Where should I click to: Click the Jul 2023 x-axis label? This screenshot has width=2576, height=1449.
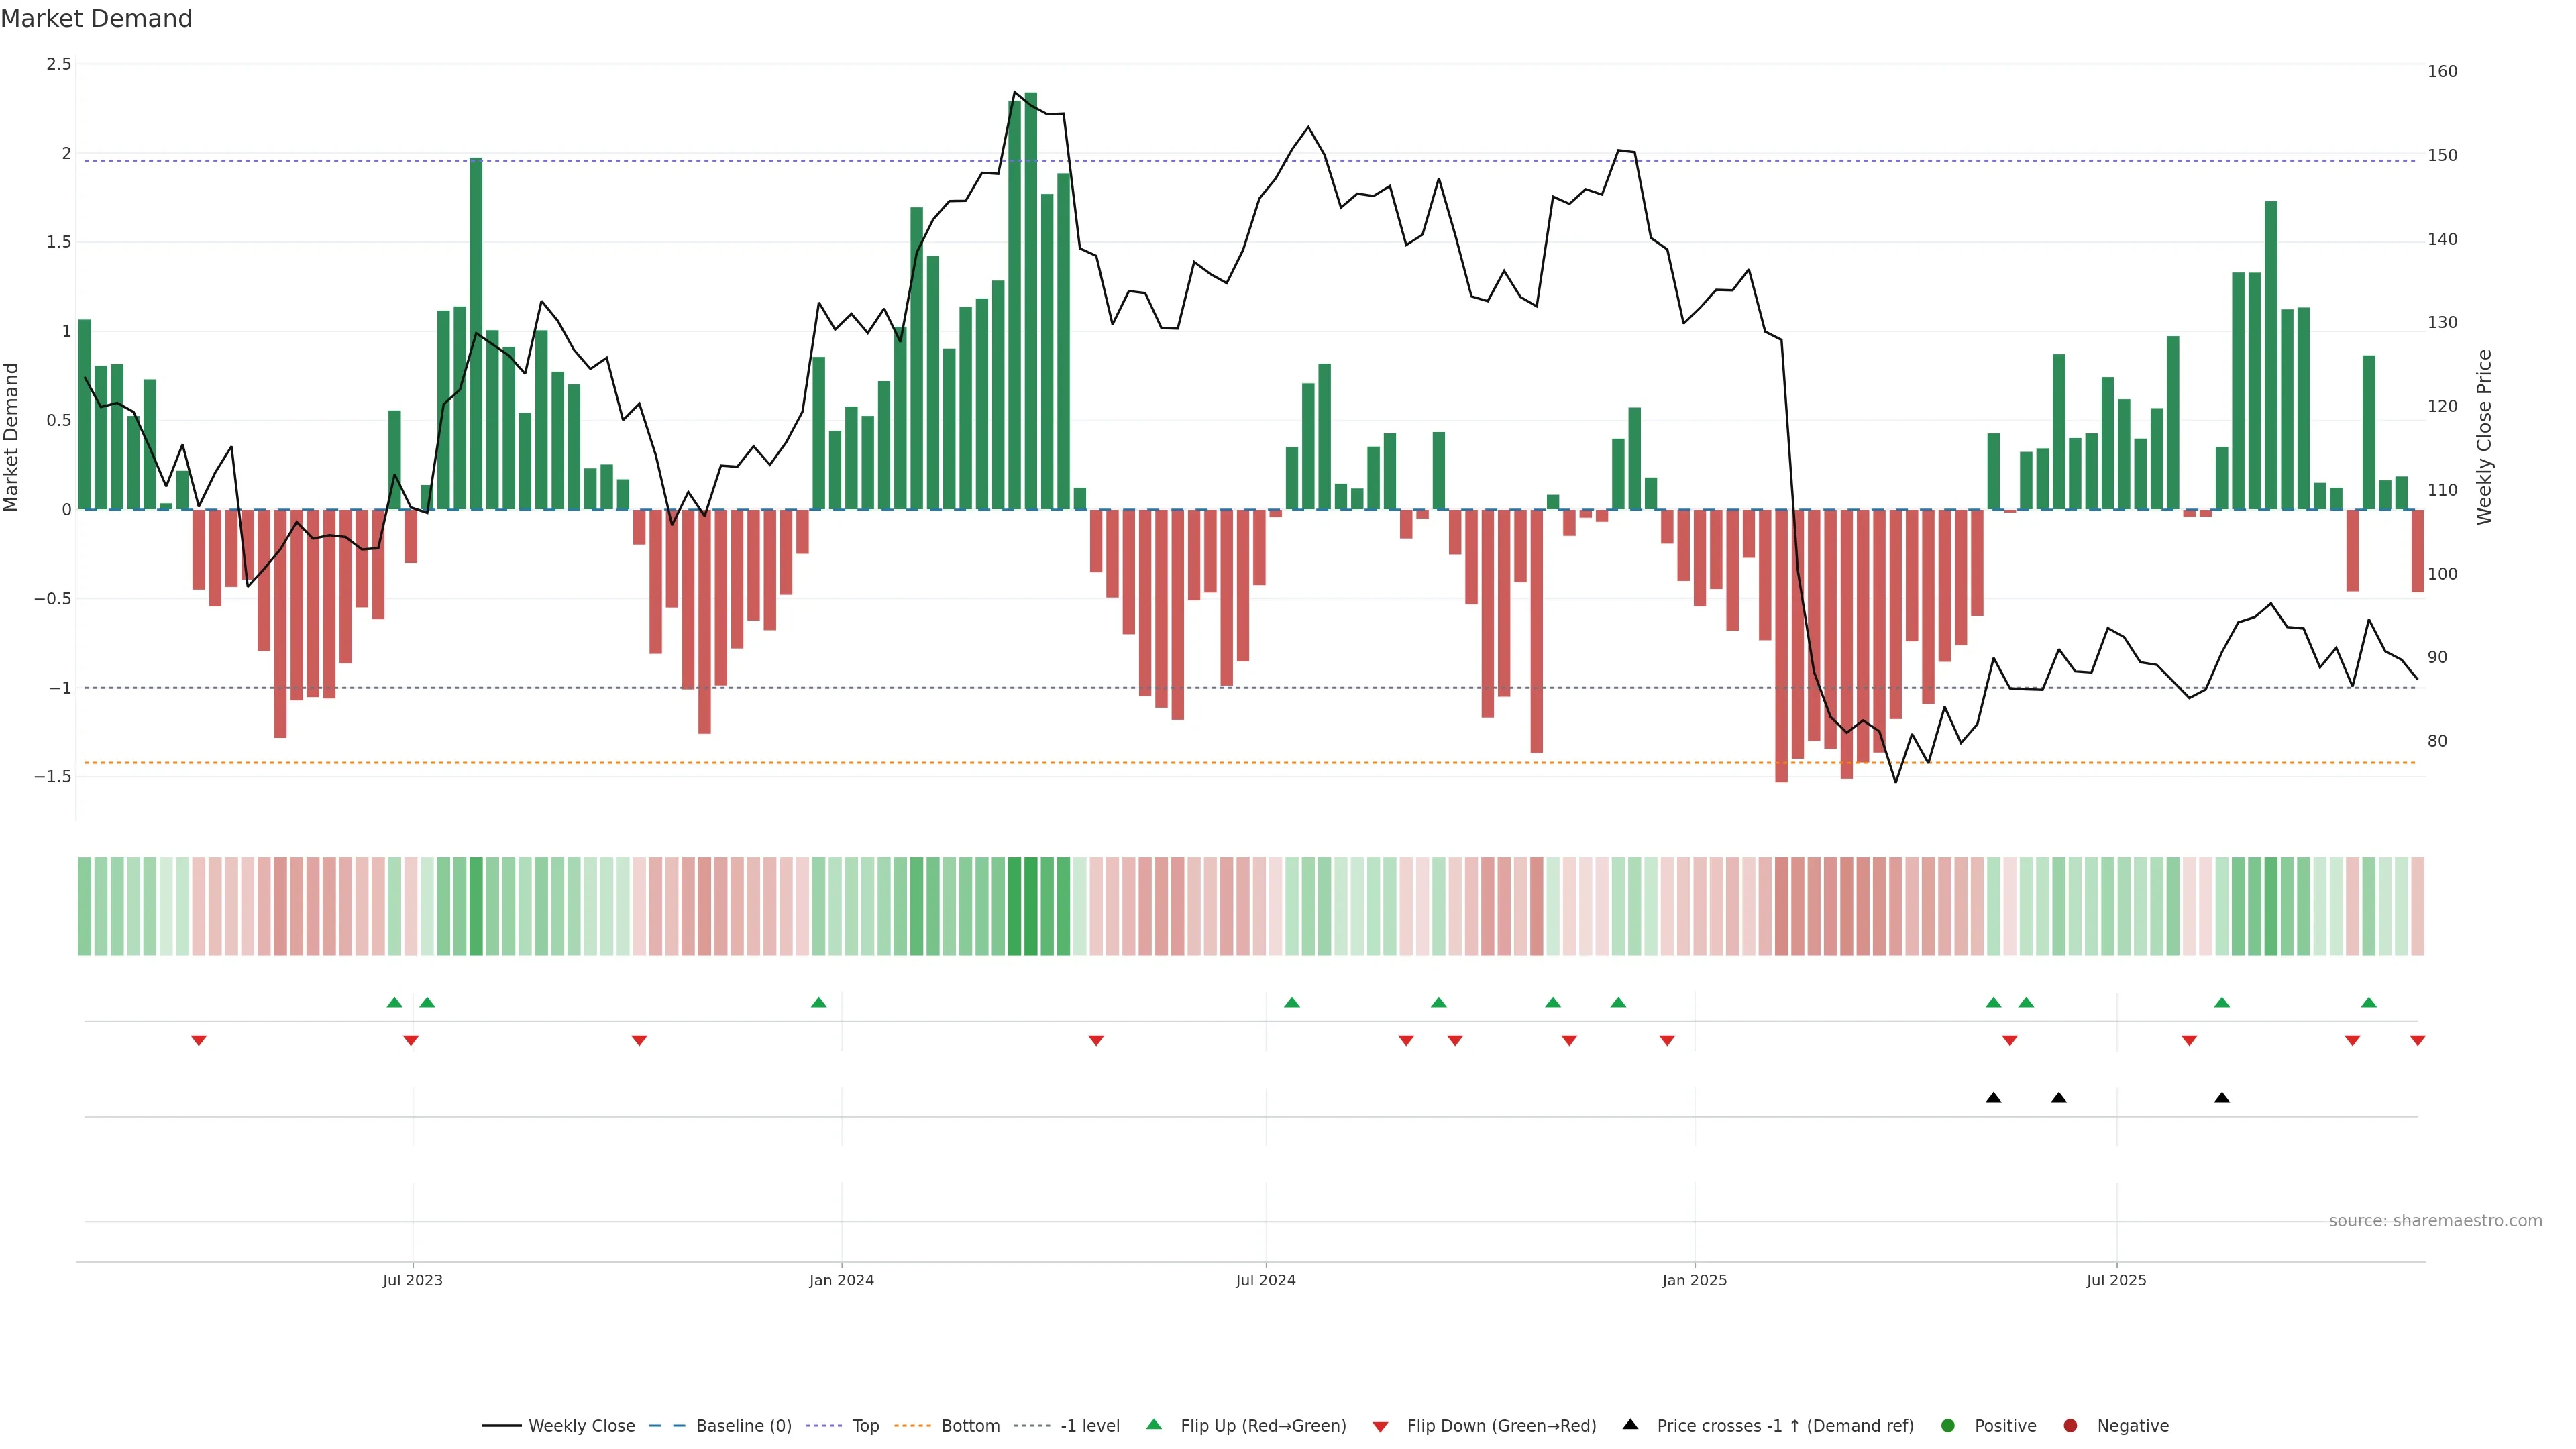click(x=412, y=1280)
